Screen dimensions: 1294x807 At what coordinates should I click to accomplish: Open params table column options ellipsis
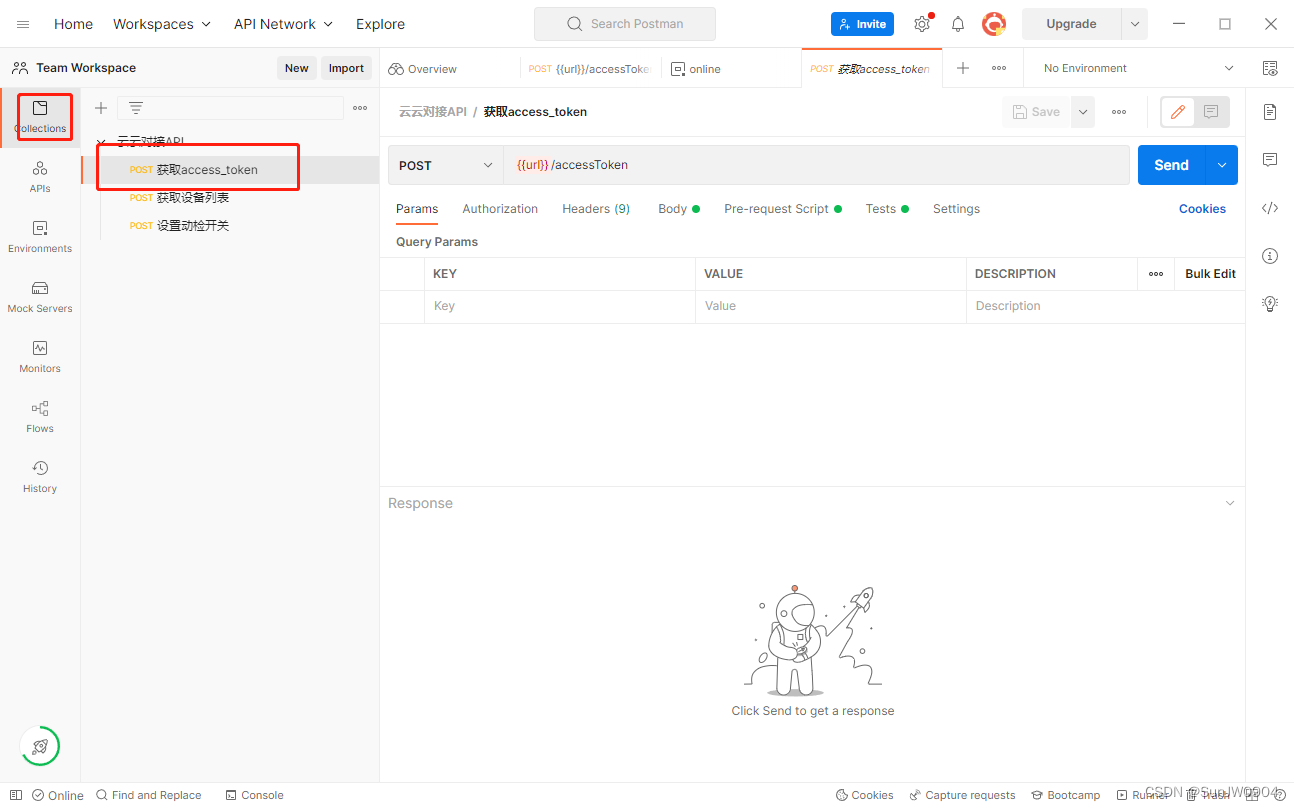1156,274
